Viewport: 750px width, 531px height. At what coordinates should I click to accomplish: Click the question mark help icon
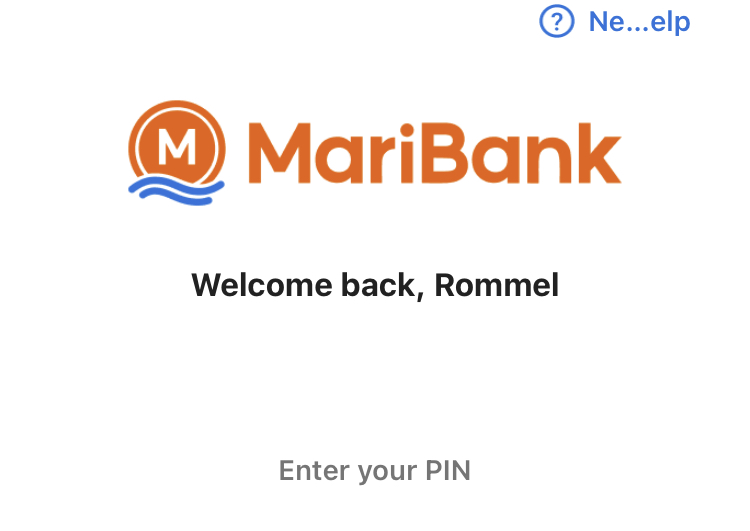click(x=556, y=21)
